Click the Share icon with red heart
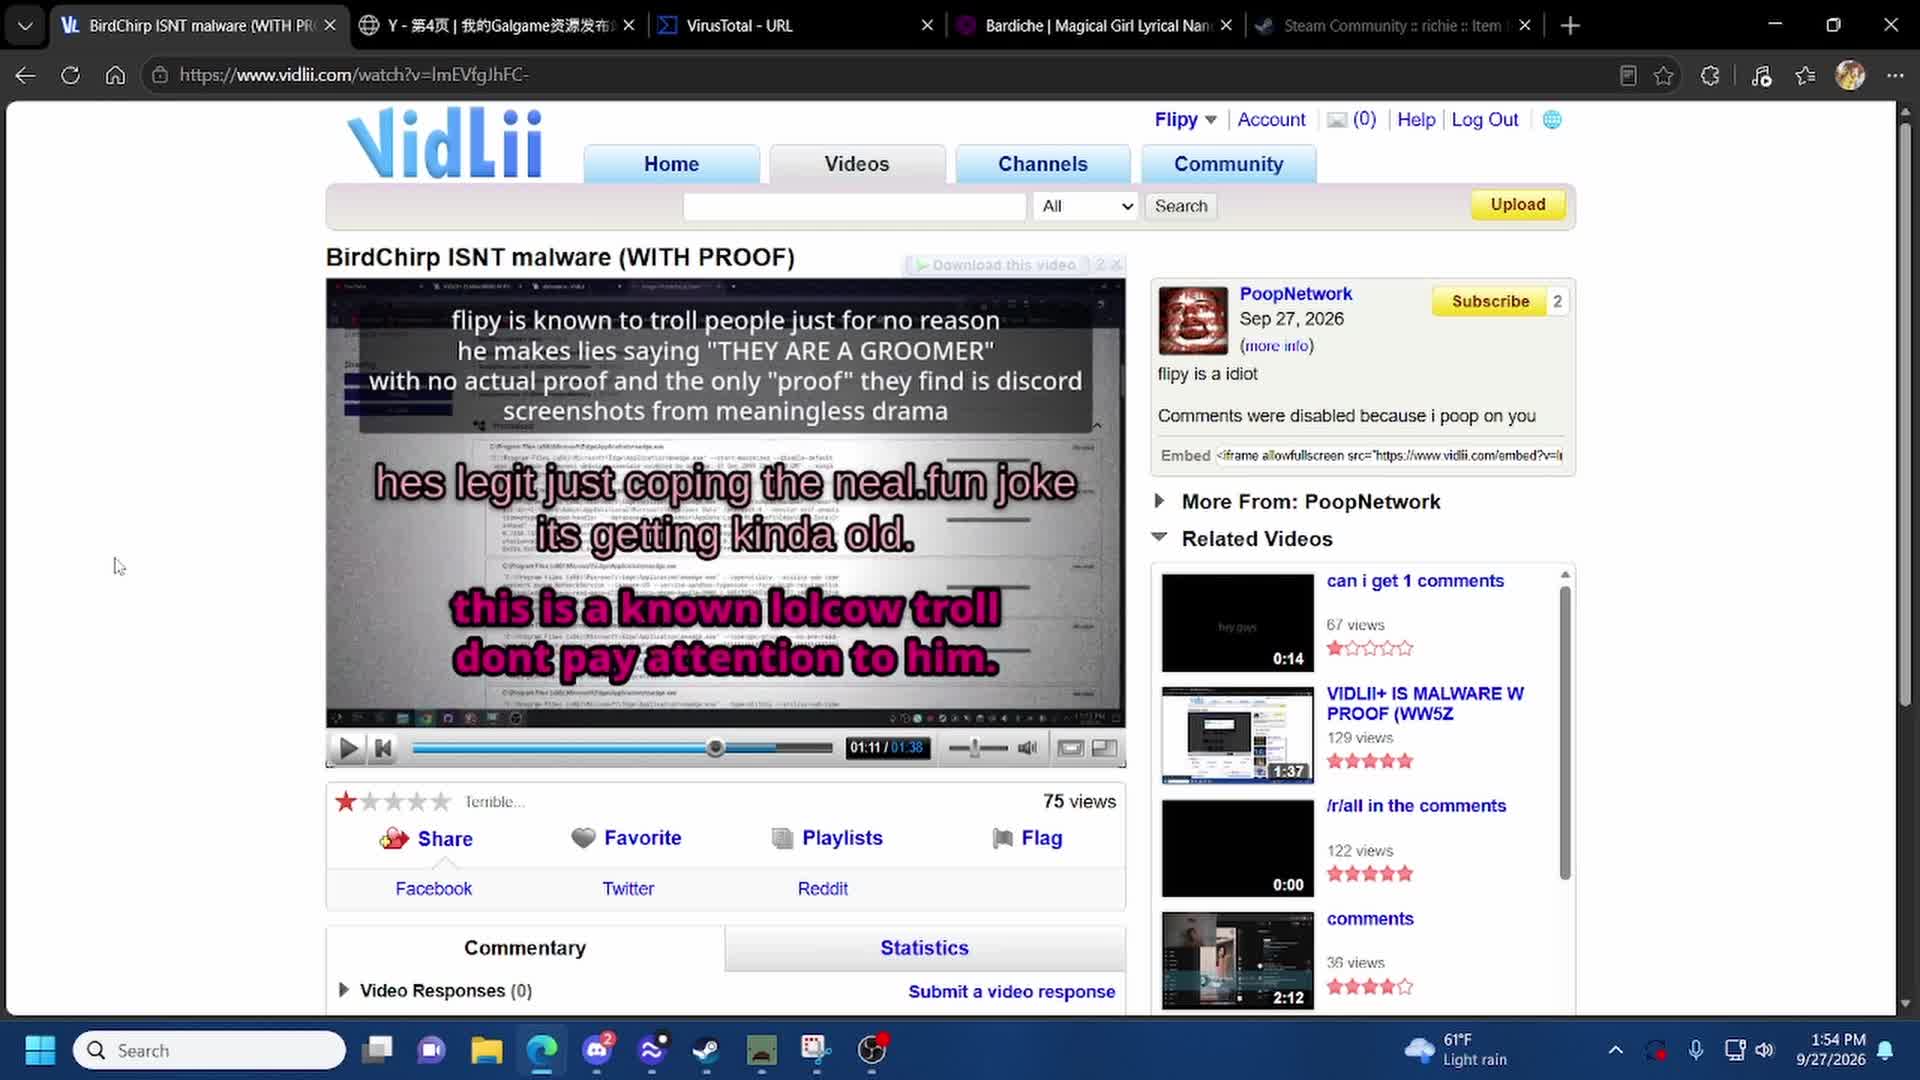The image size is (1920, 1080). 394,838
